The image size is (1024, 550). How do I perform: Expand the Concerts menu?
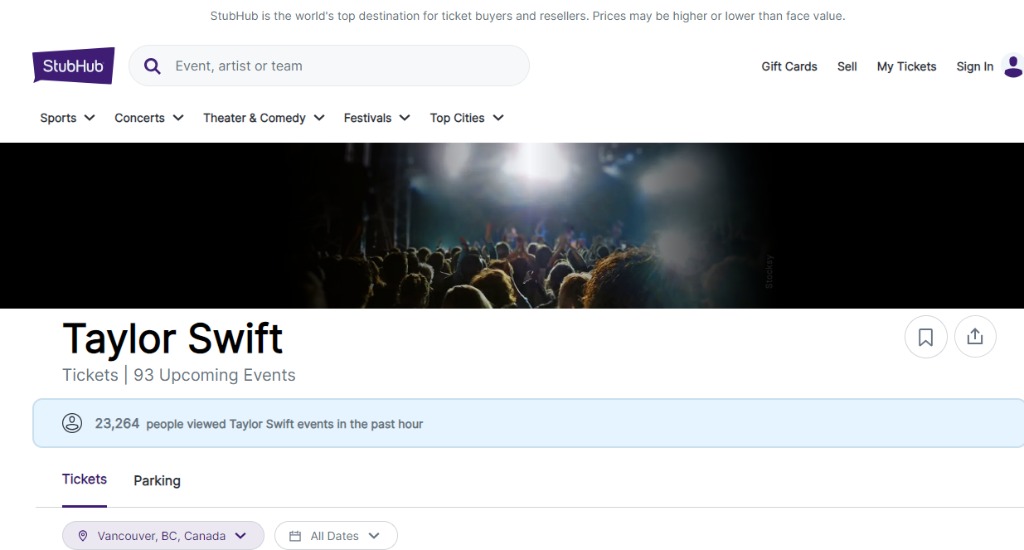[149, 118]
